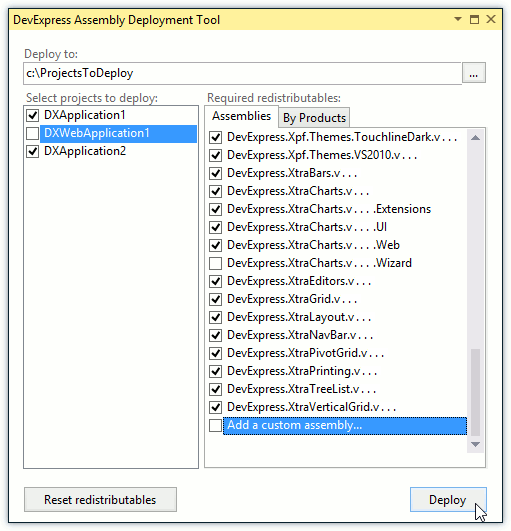The image size is (511, 531).
Task: Uncheck DevExpress.XtraPivotGrid assembly checkbox
Action: (216, 353)
